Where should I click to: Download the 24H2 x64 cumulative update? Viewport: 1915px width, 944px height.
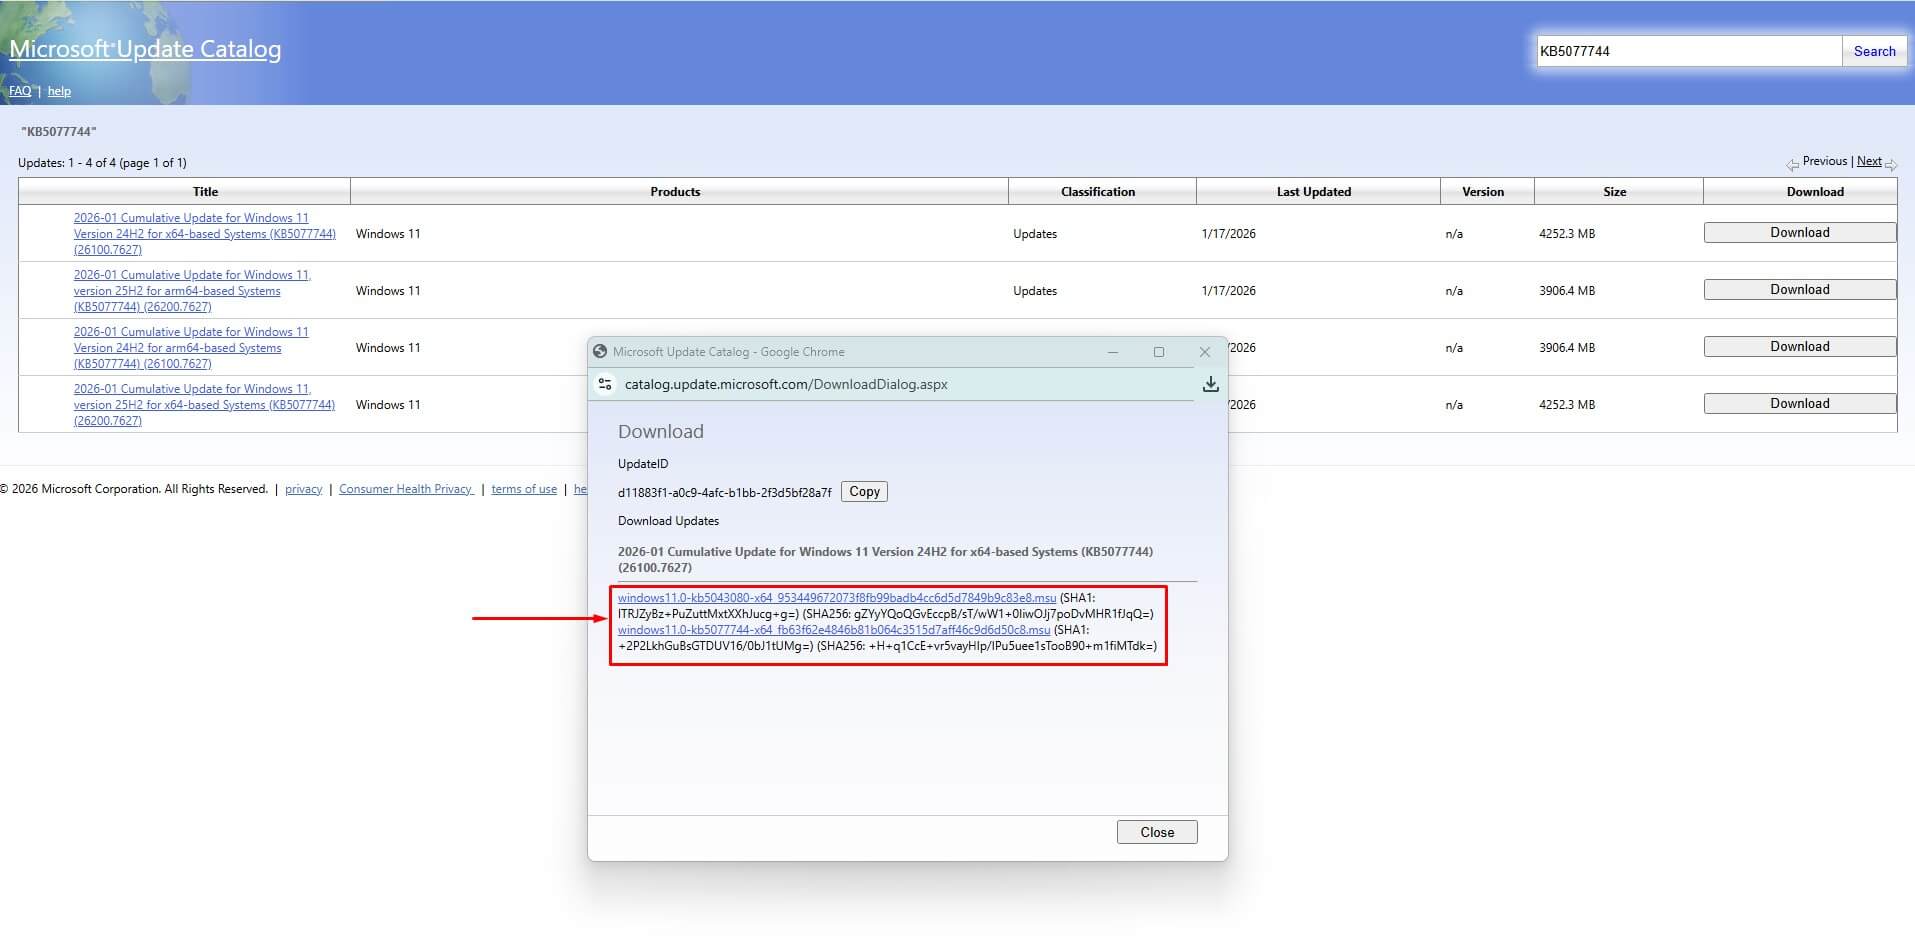point(1800,232)
